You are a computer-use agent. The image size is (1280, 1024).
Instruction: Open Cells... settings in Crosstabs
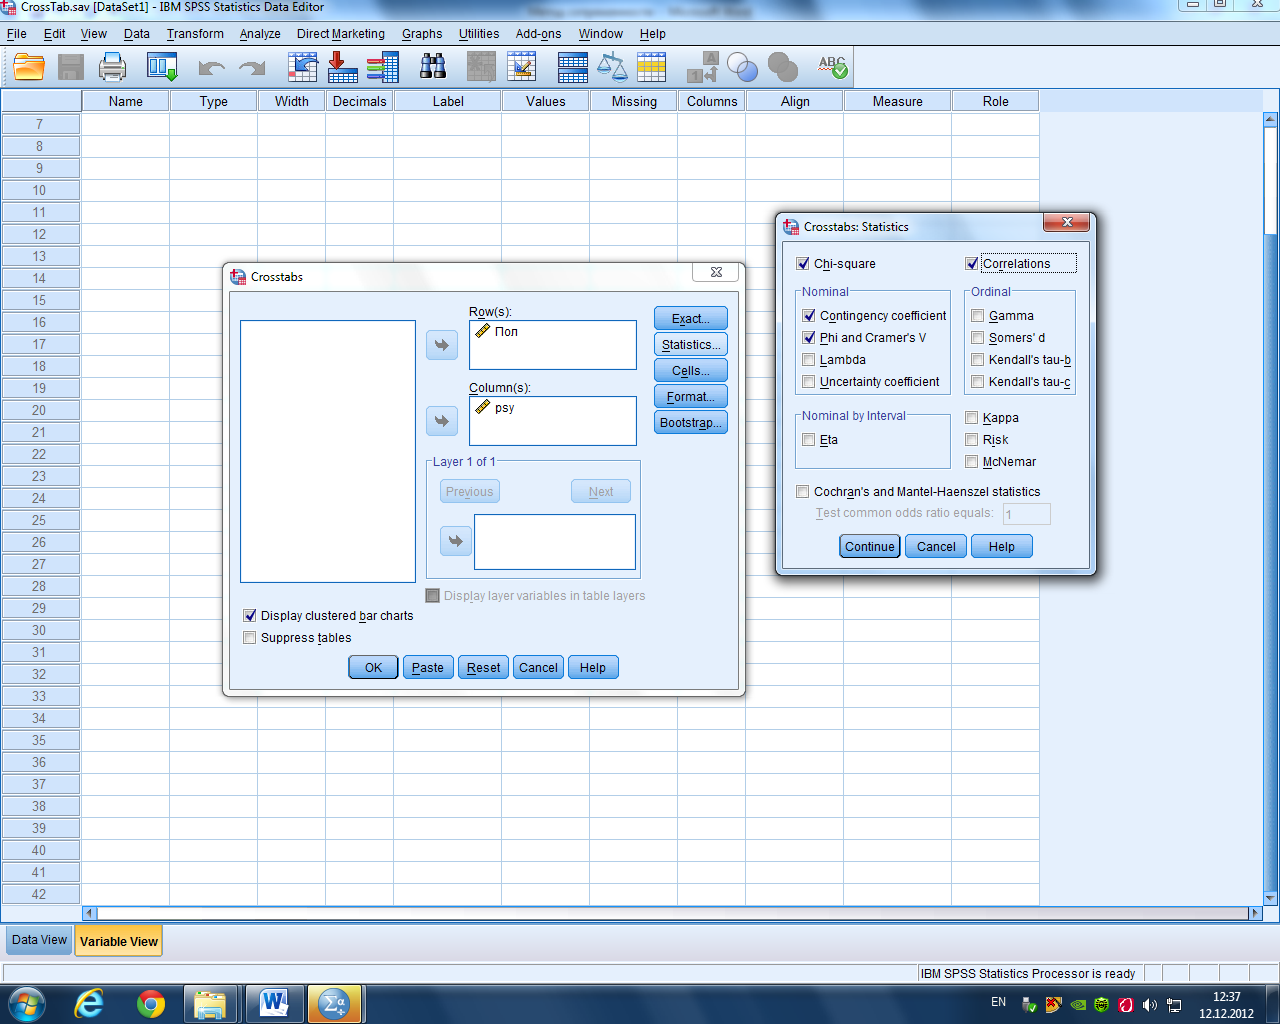point(691,371)
